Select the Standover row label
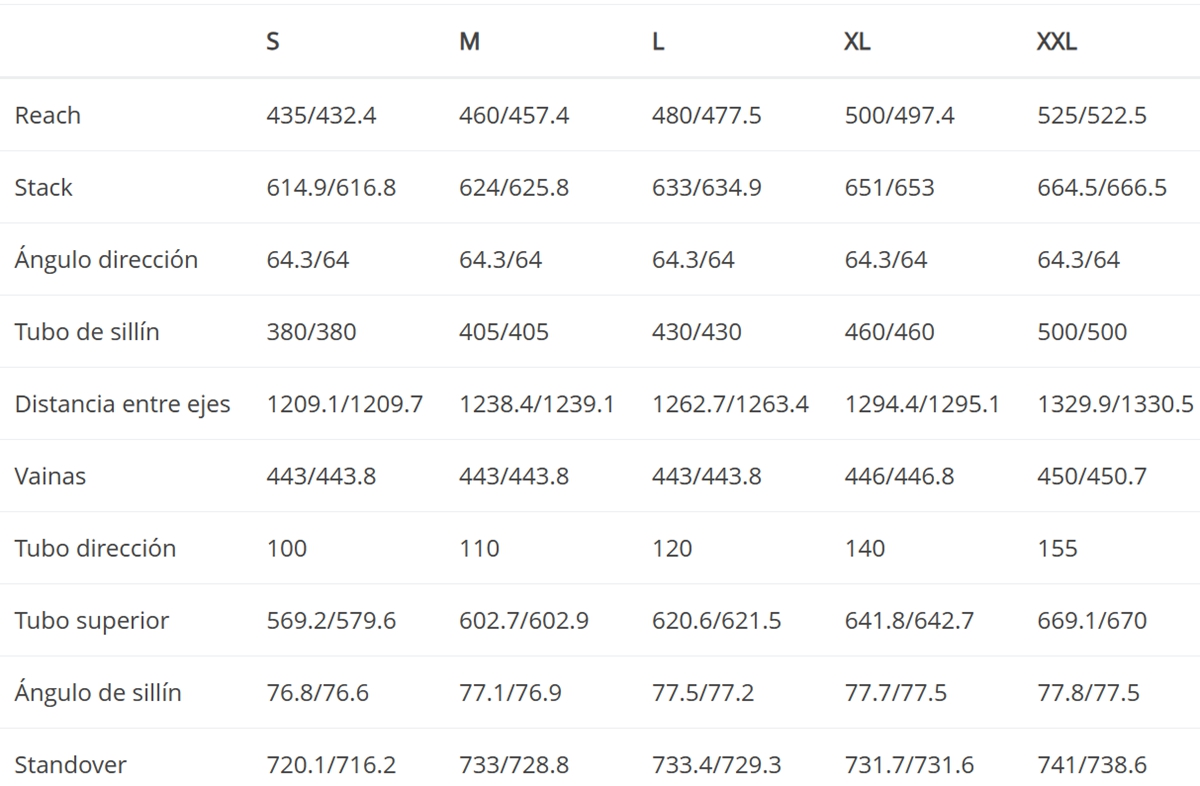 coord(70,765)
